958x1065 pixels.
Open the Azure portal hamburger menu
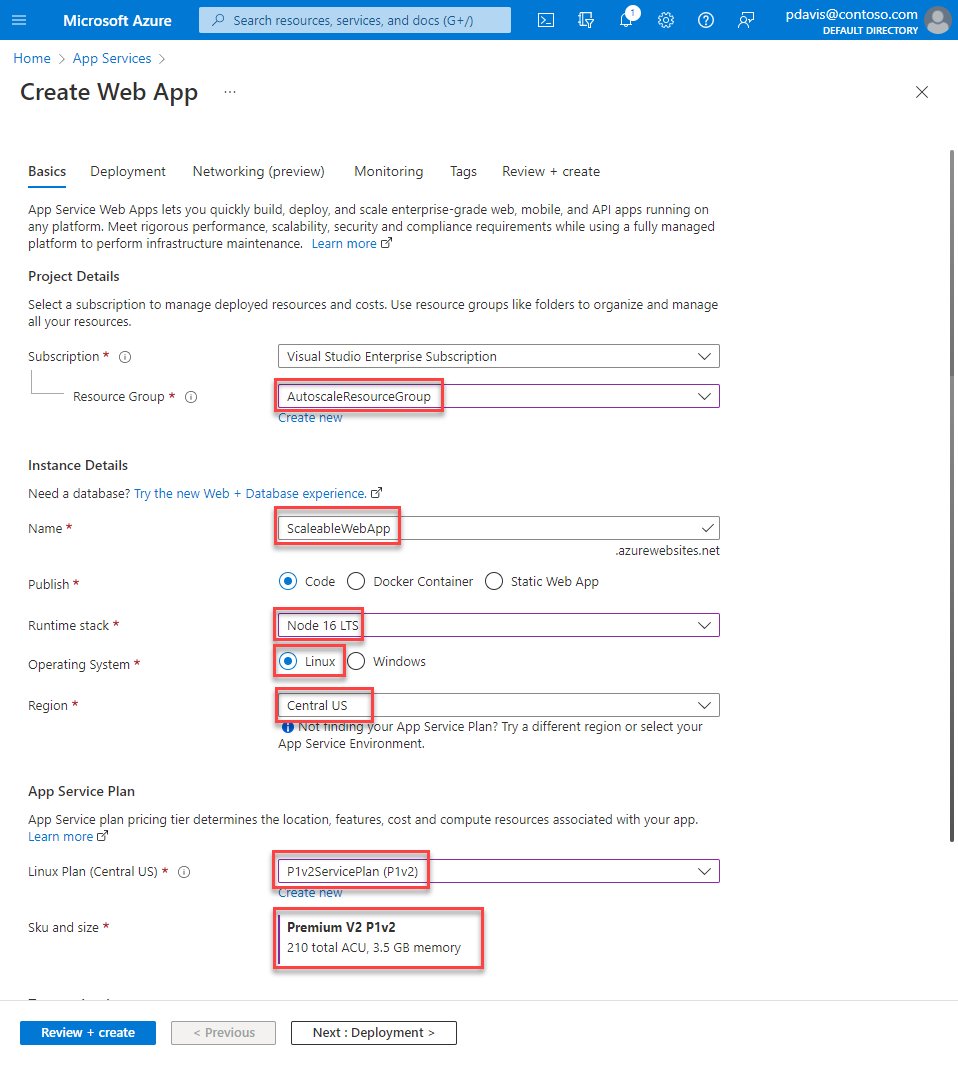[20, 20]
